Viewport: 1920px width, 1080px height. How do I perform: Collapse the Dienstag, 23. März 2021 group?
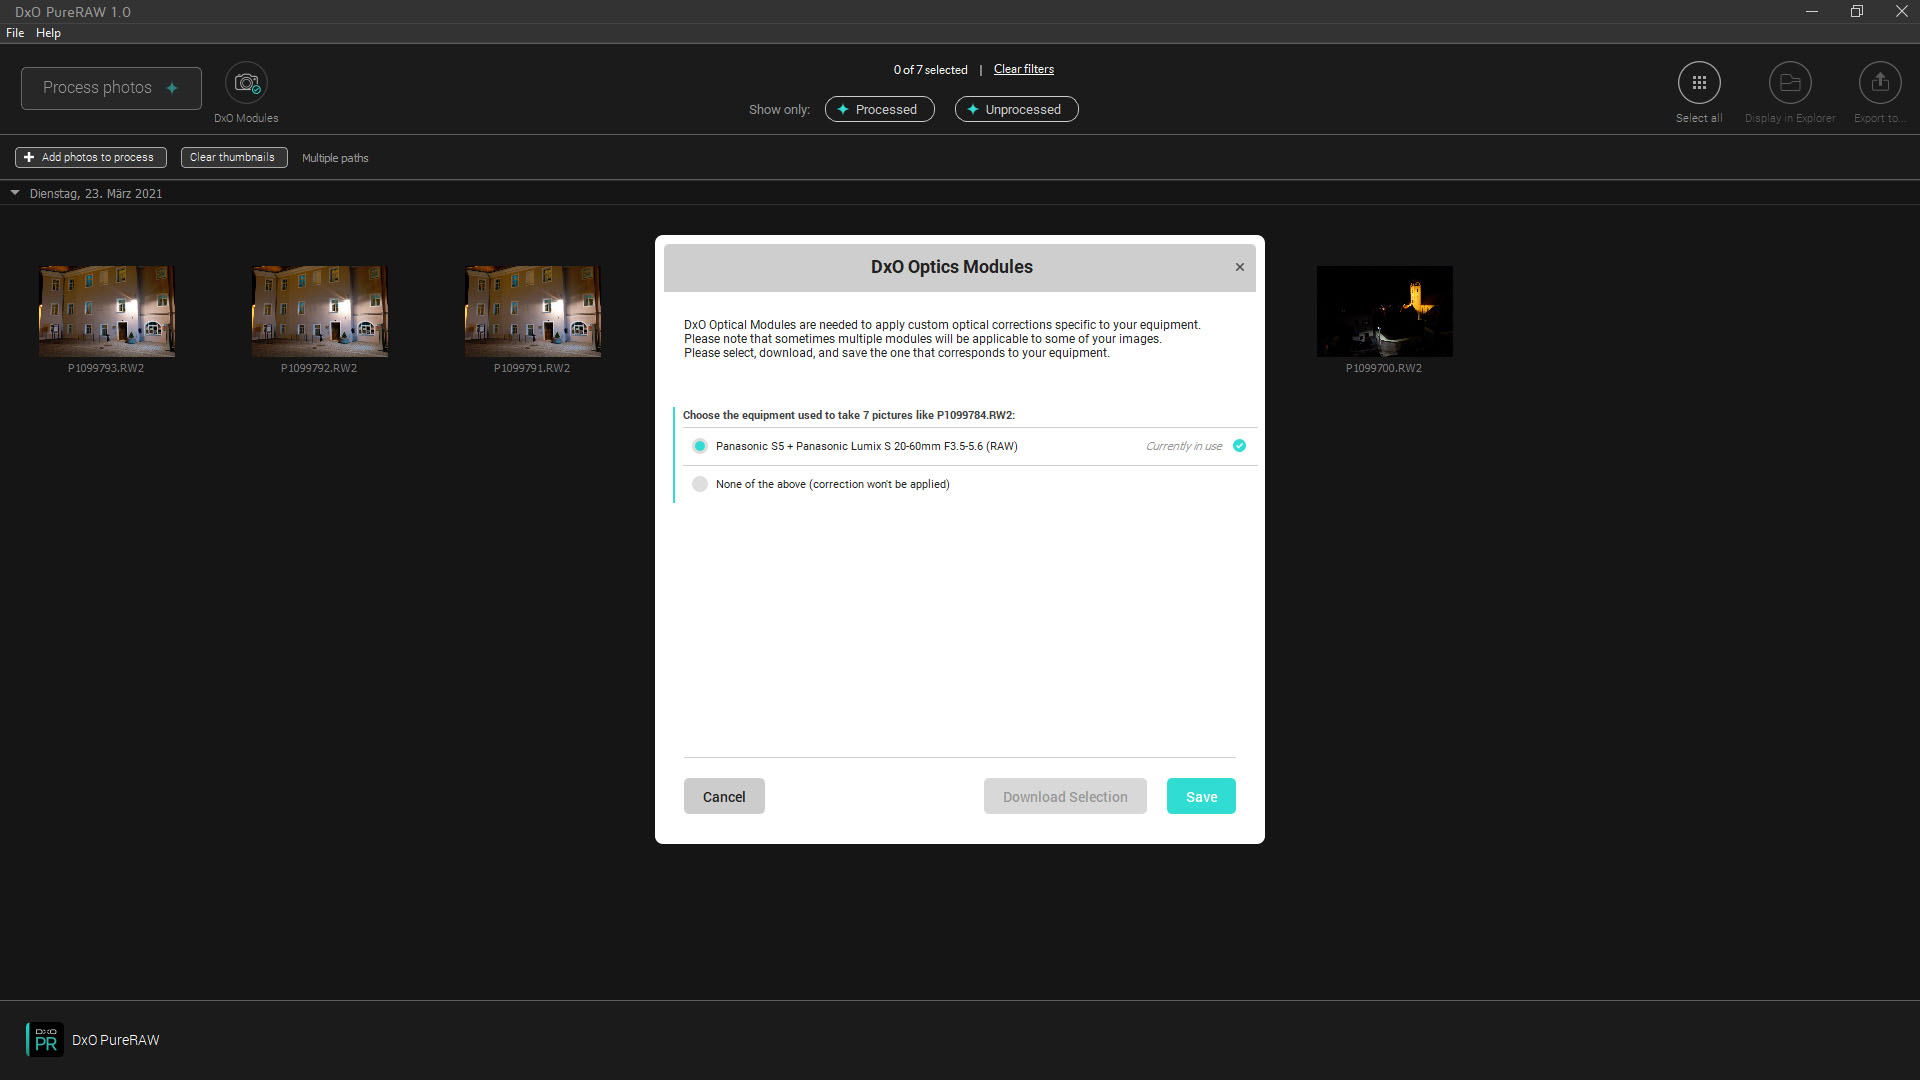[15, 193]
